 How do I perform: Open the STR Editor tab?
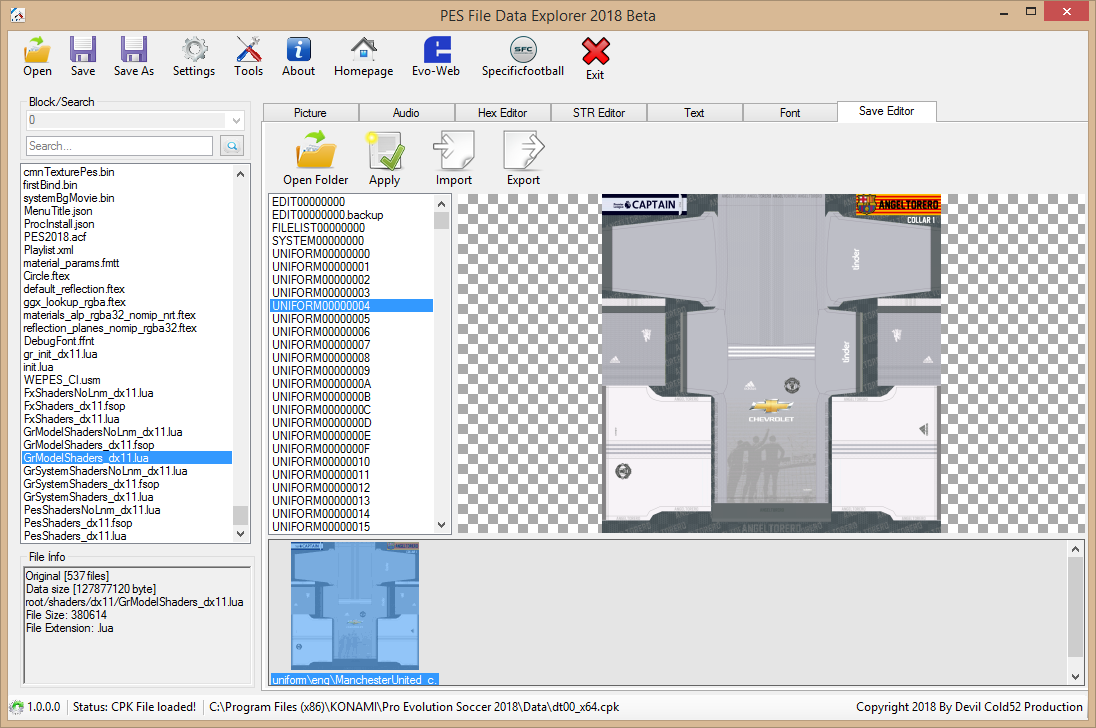pos(598,112)
